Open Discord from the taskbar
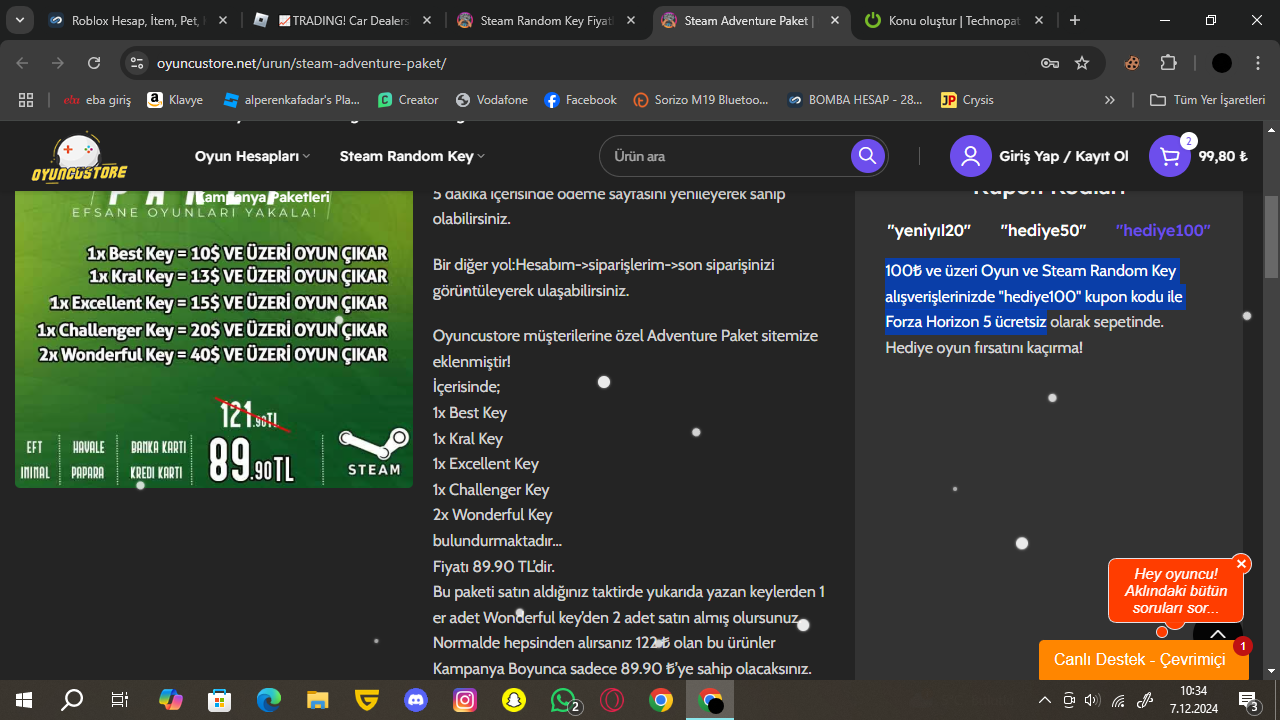 [415, 700]
